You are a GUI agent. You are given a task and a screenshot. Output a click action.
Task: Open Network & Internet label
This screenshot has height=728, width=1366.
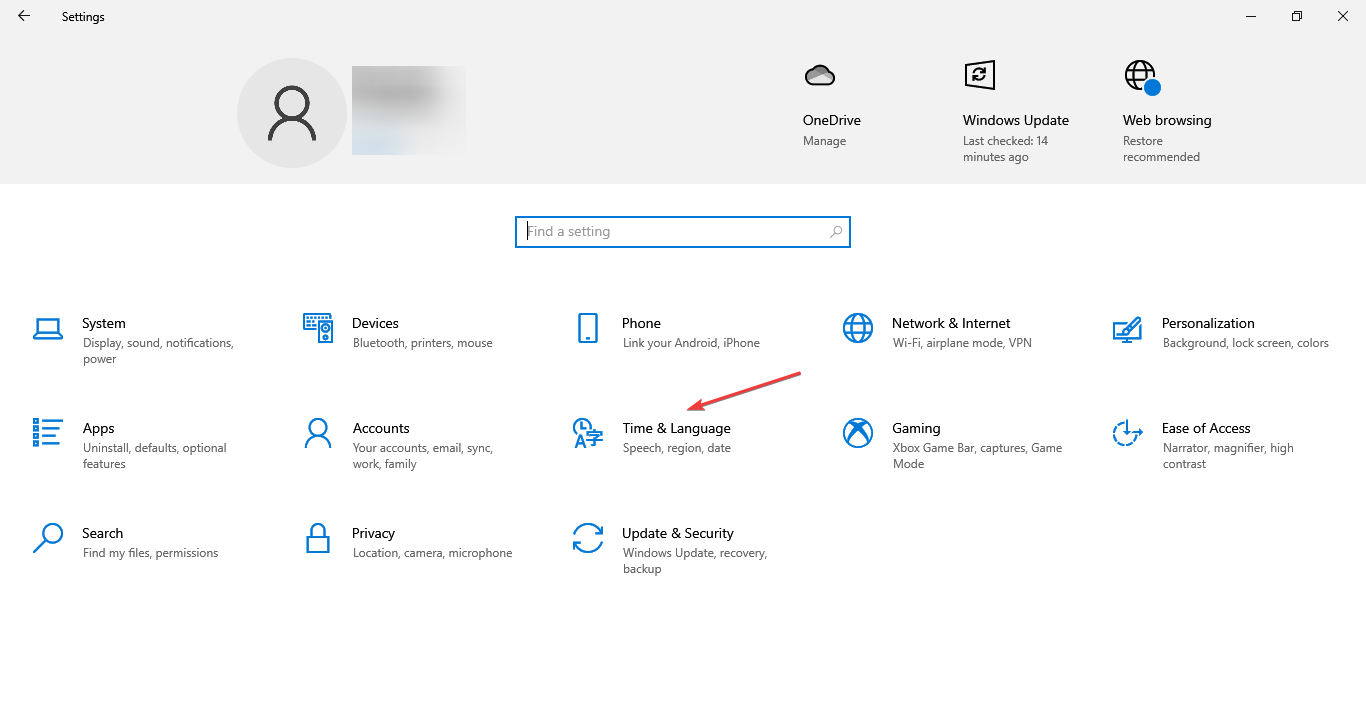(951, 323)
